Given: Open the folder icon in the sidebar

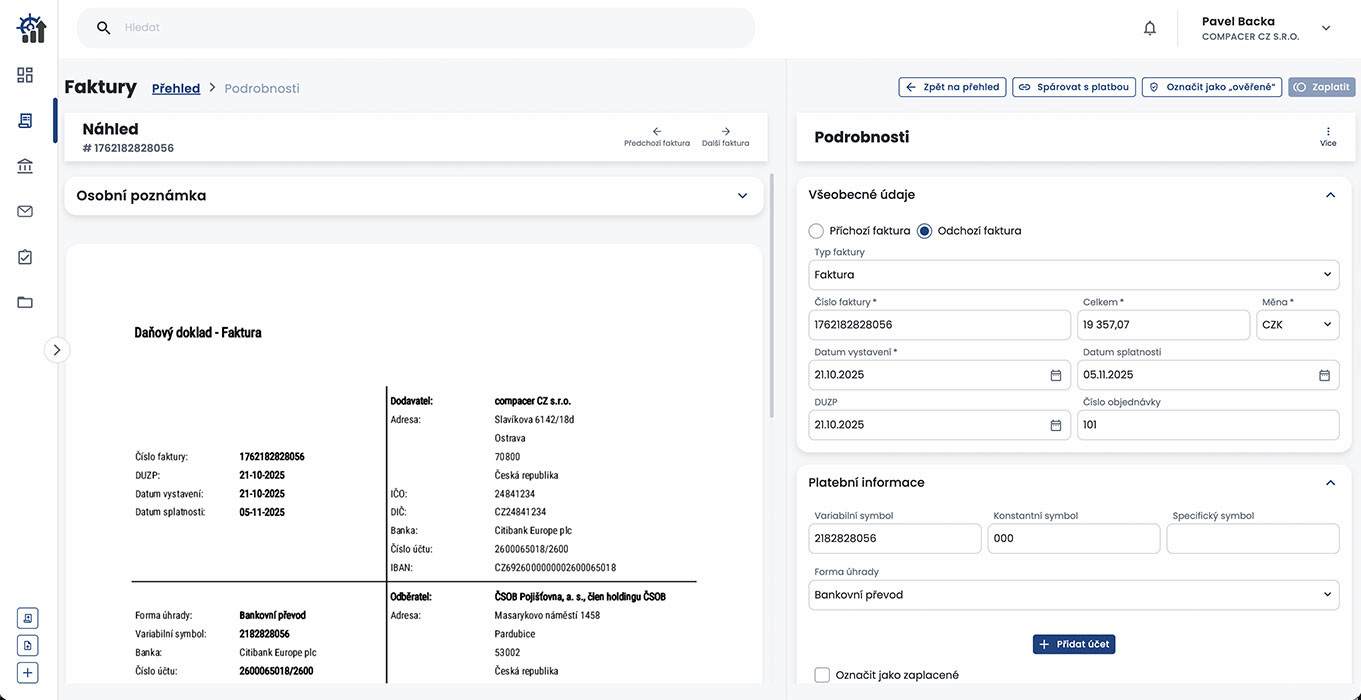Looking at the screenshot, I should click(25, 302).
